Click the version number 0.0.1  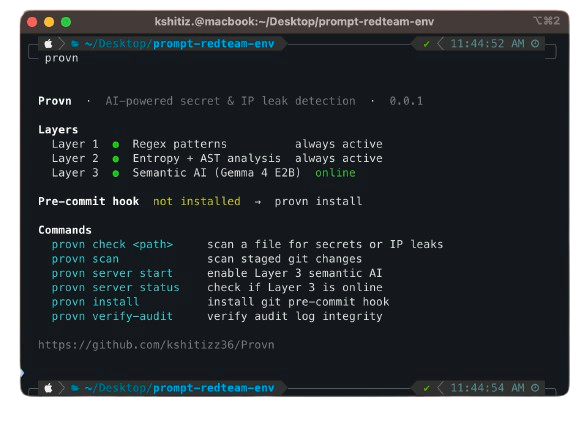pos(406,101)
